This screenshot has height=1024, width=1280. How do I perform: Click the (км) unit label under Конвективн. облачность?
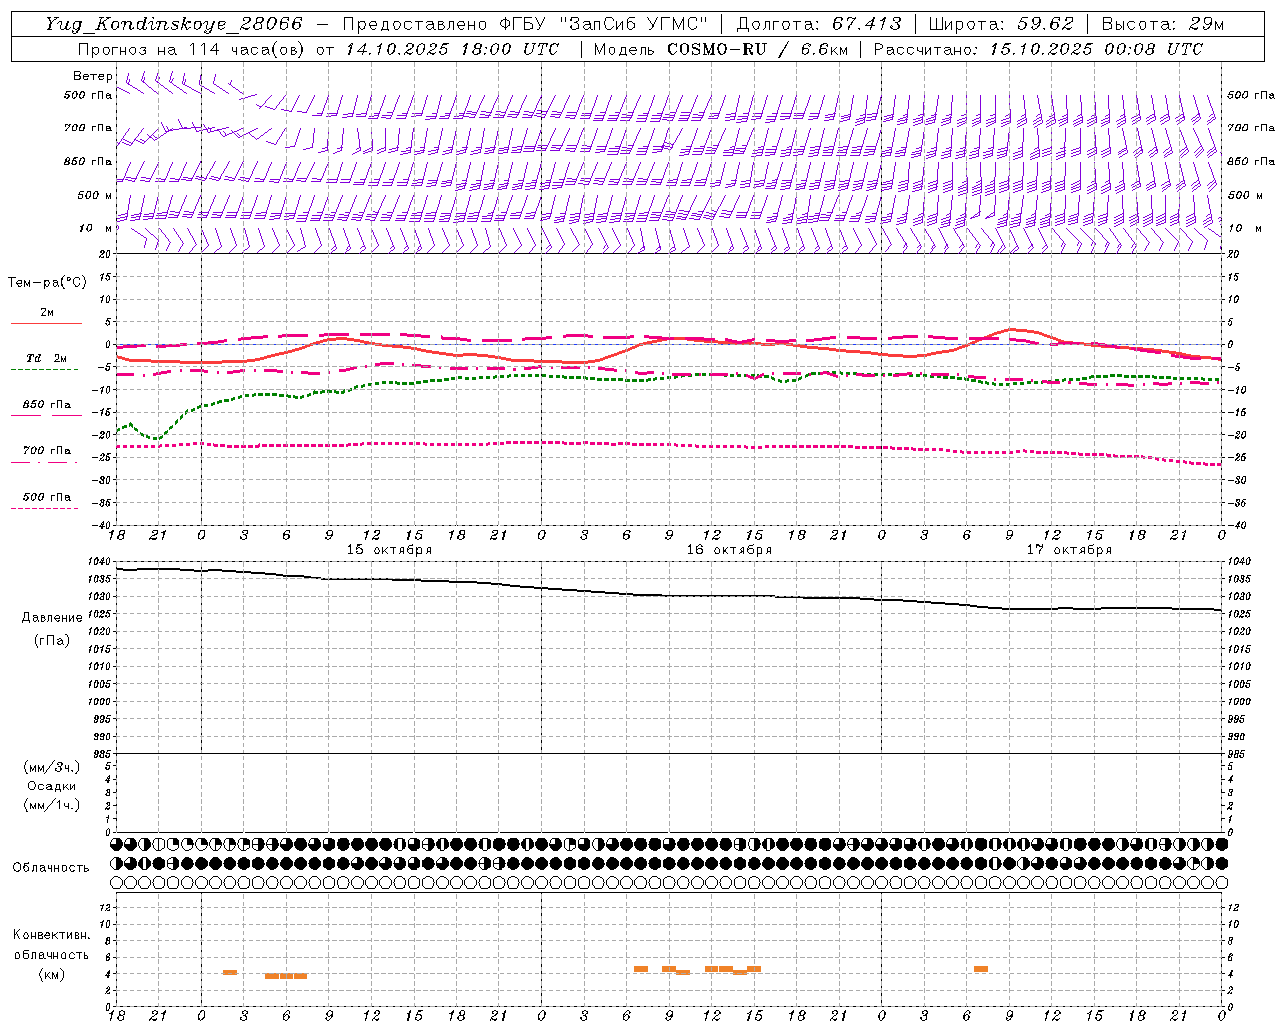pos(51,974)
